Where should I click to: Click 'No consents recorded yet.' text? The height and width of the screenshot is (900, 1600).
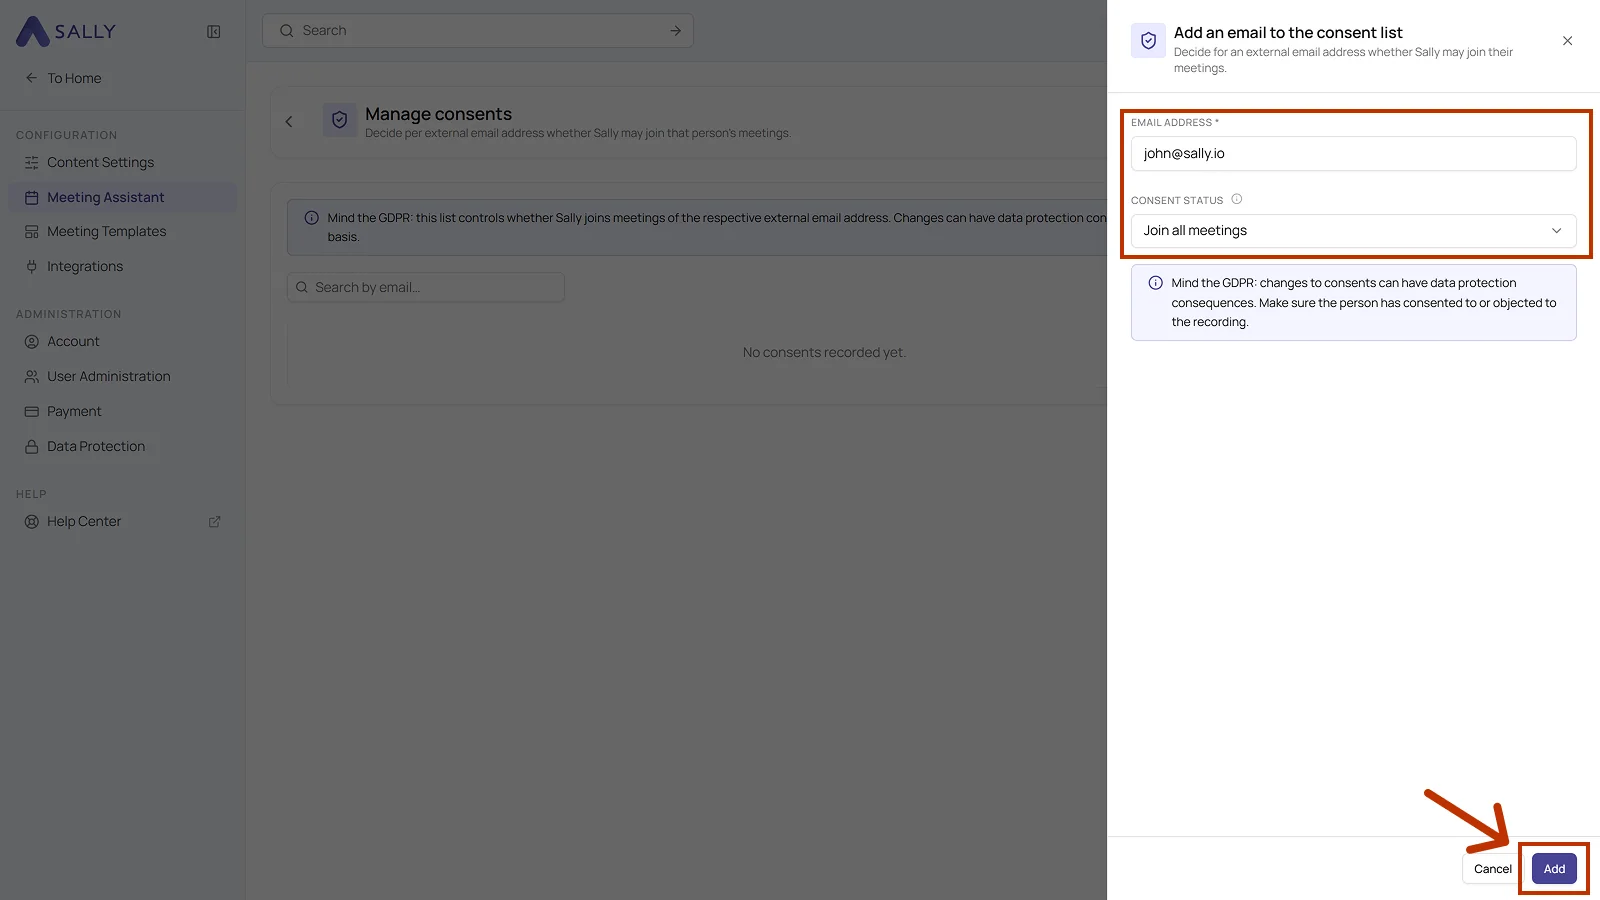824,352
